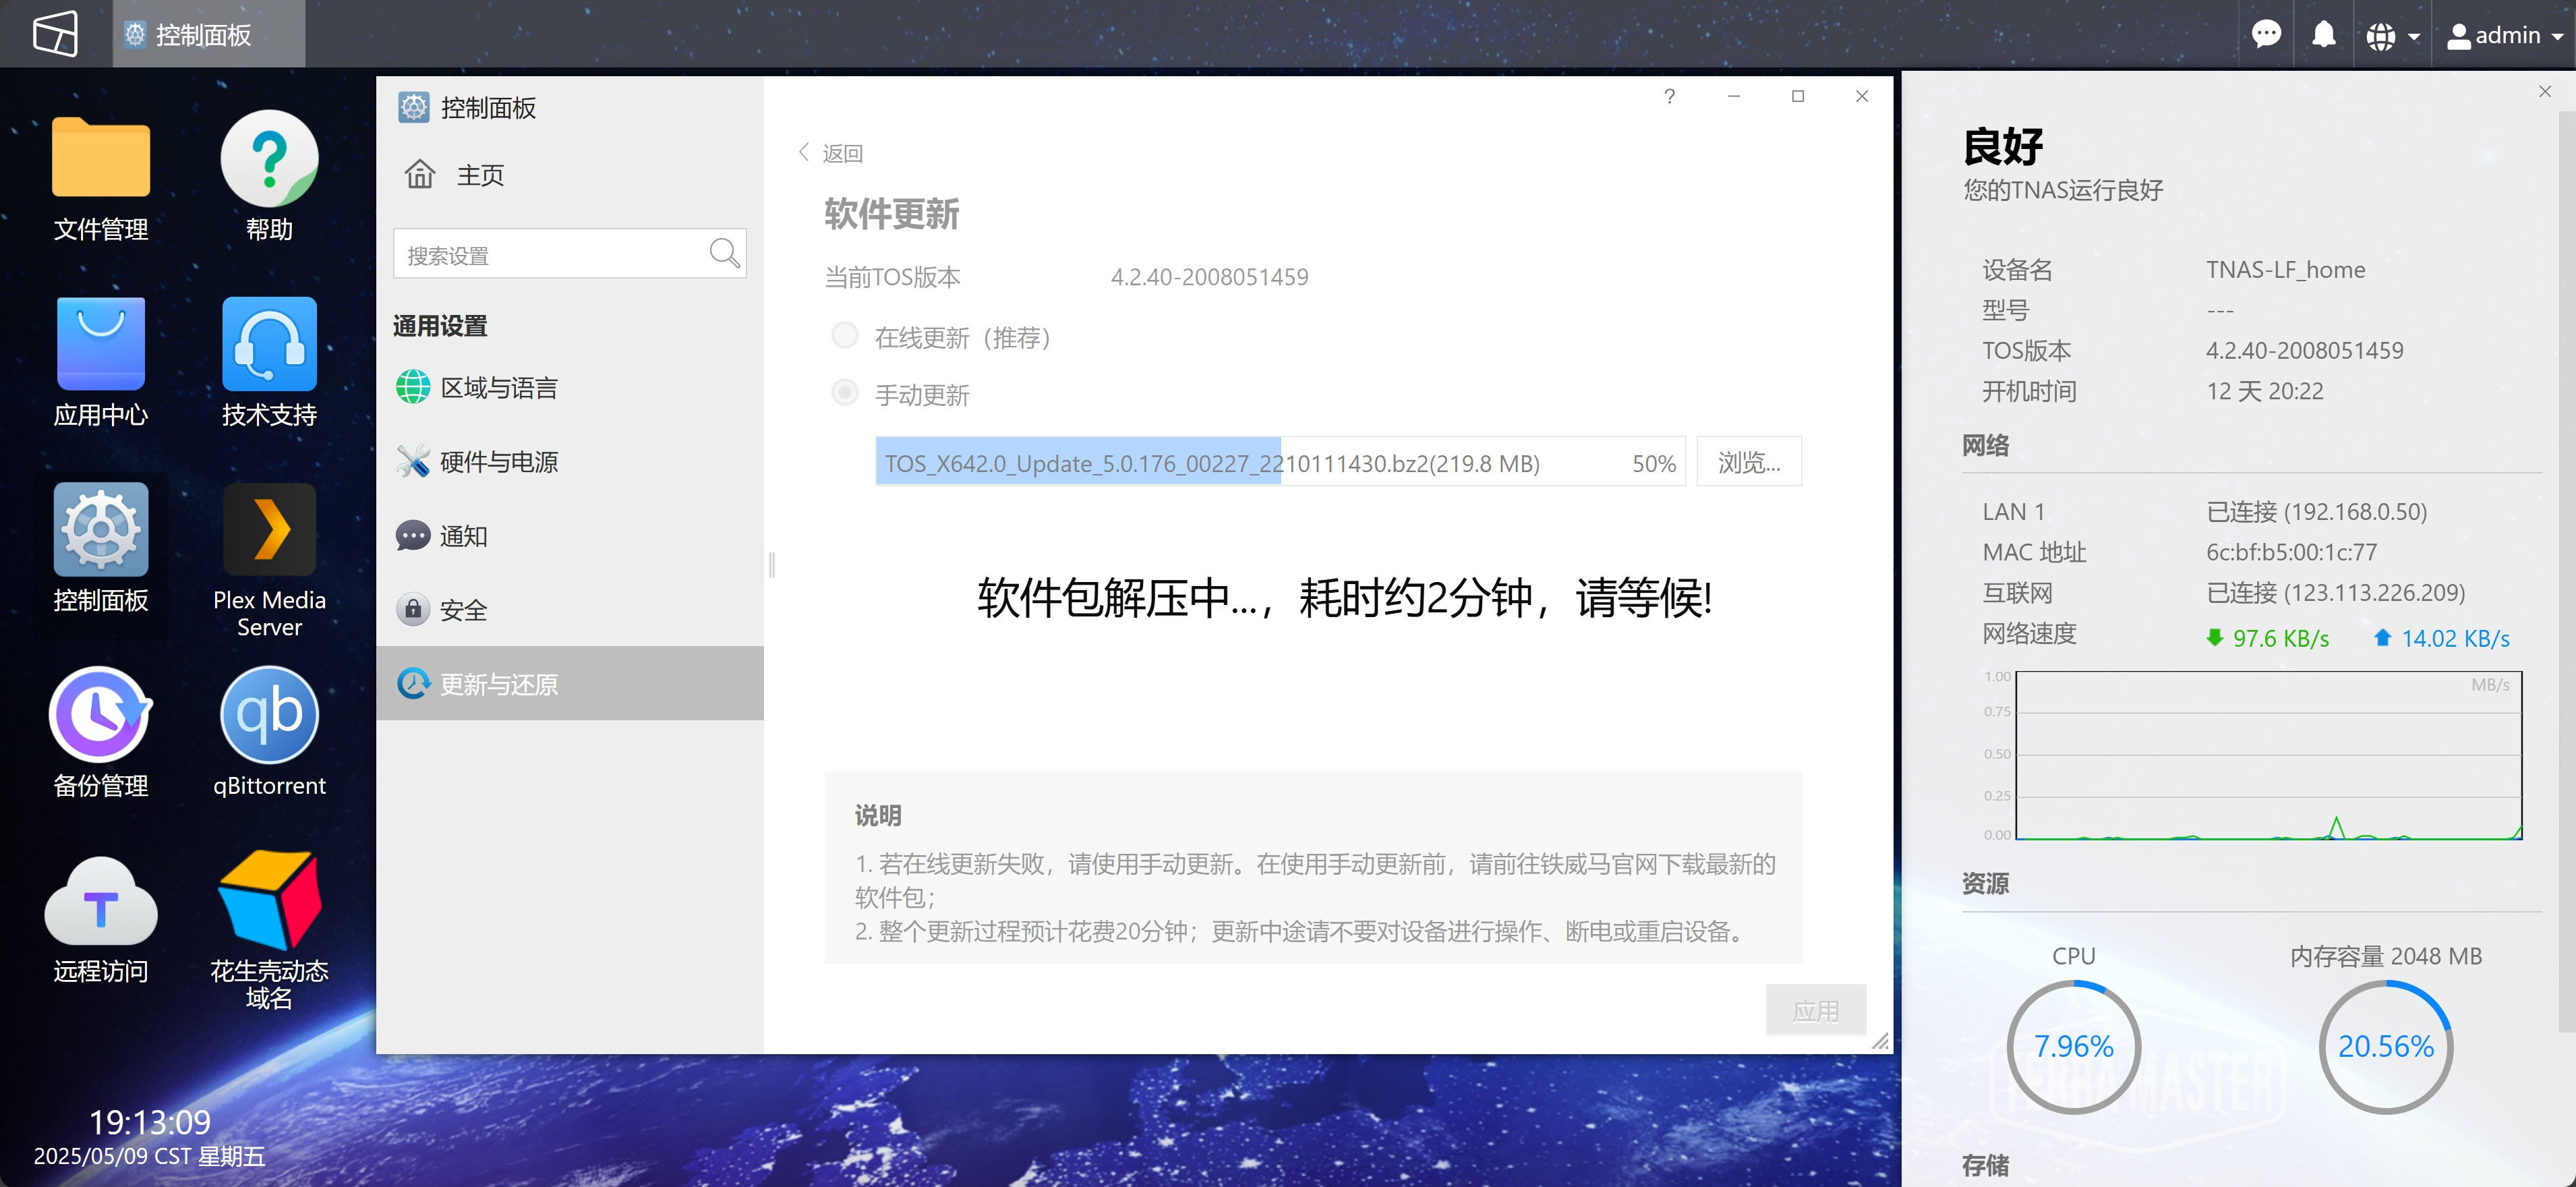2576x1187 pixels.
Task: Click the 浏览... browse button
Action: click(x=1748, y=462)
